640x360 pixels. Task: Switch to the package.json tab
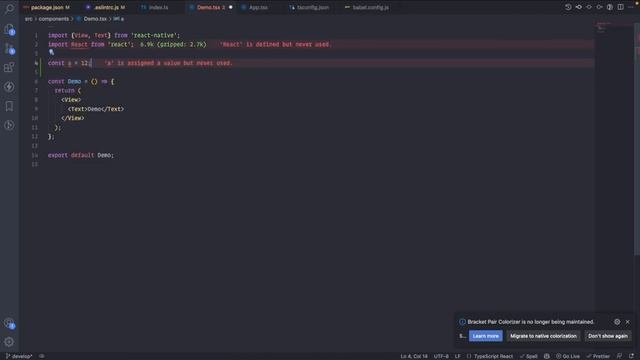pos(47,7)
